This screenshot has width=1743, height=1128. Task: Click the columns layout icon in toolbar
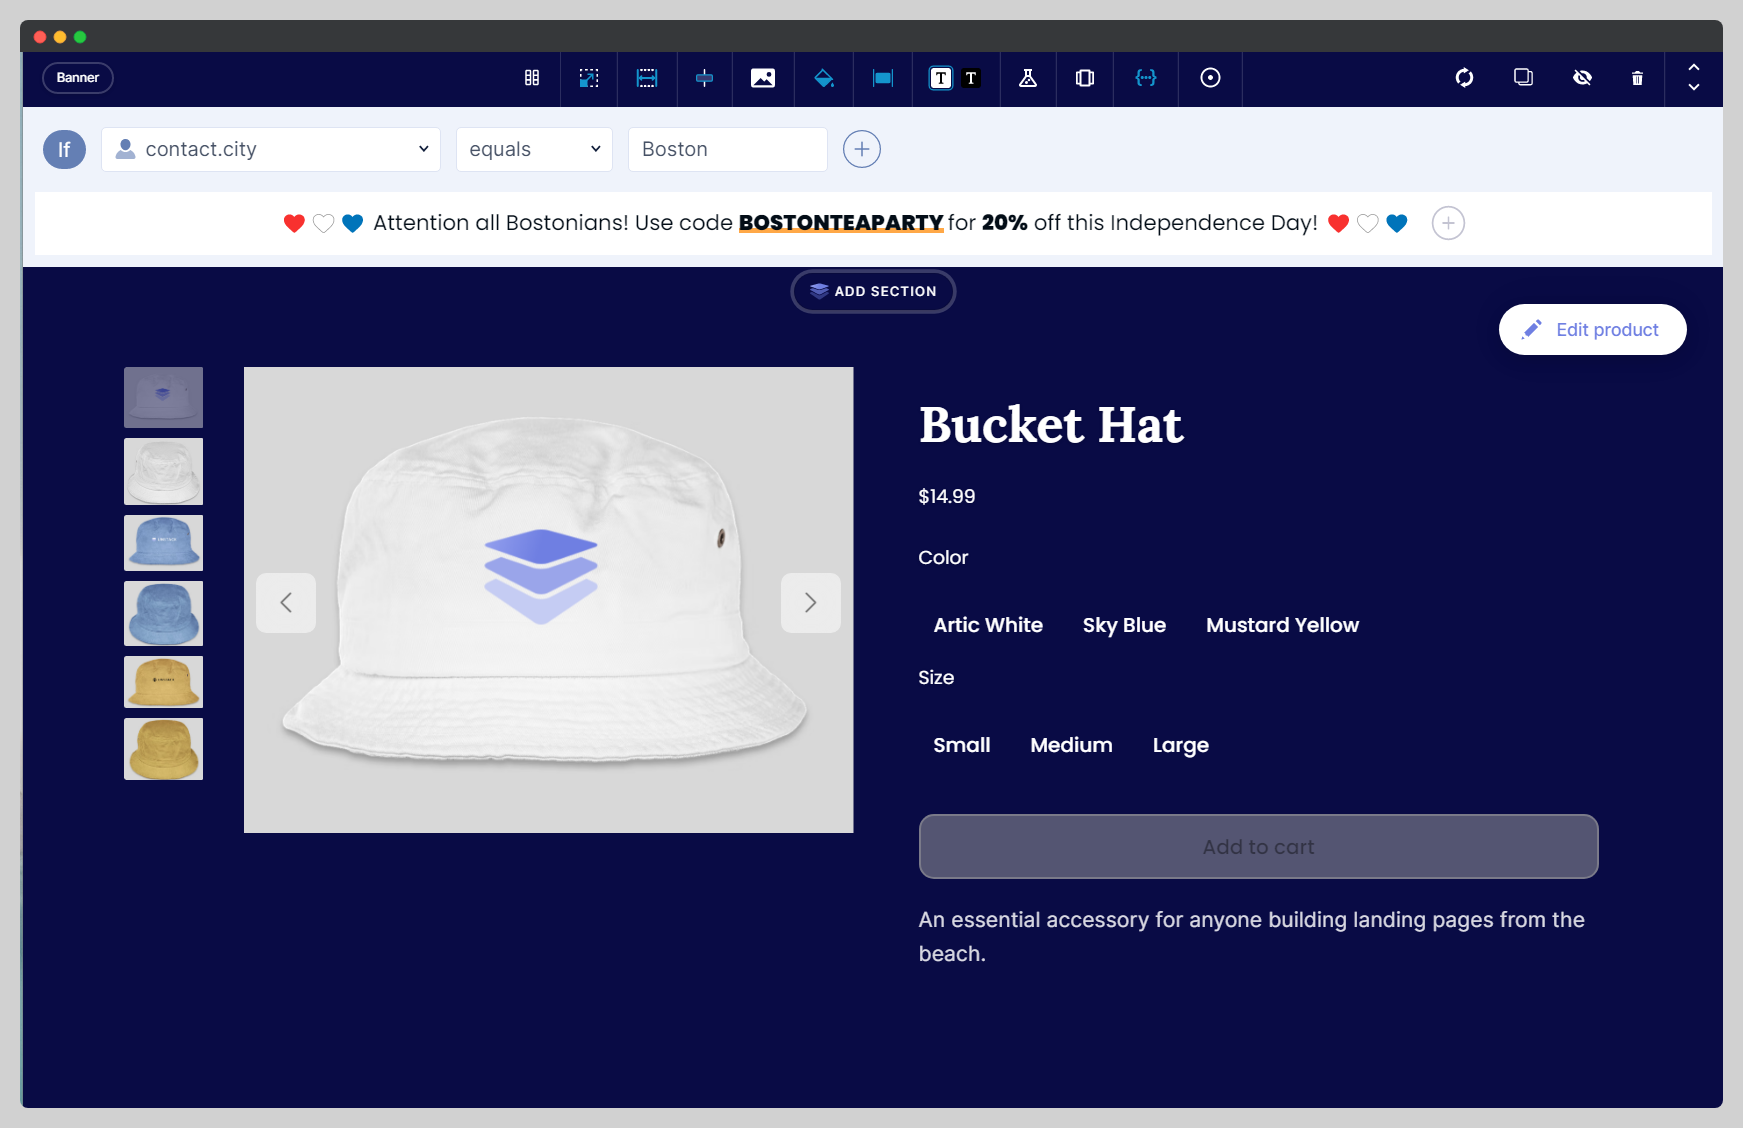coord(532,78)
